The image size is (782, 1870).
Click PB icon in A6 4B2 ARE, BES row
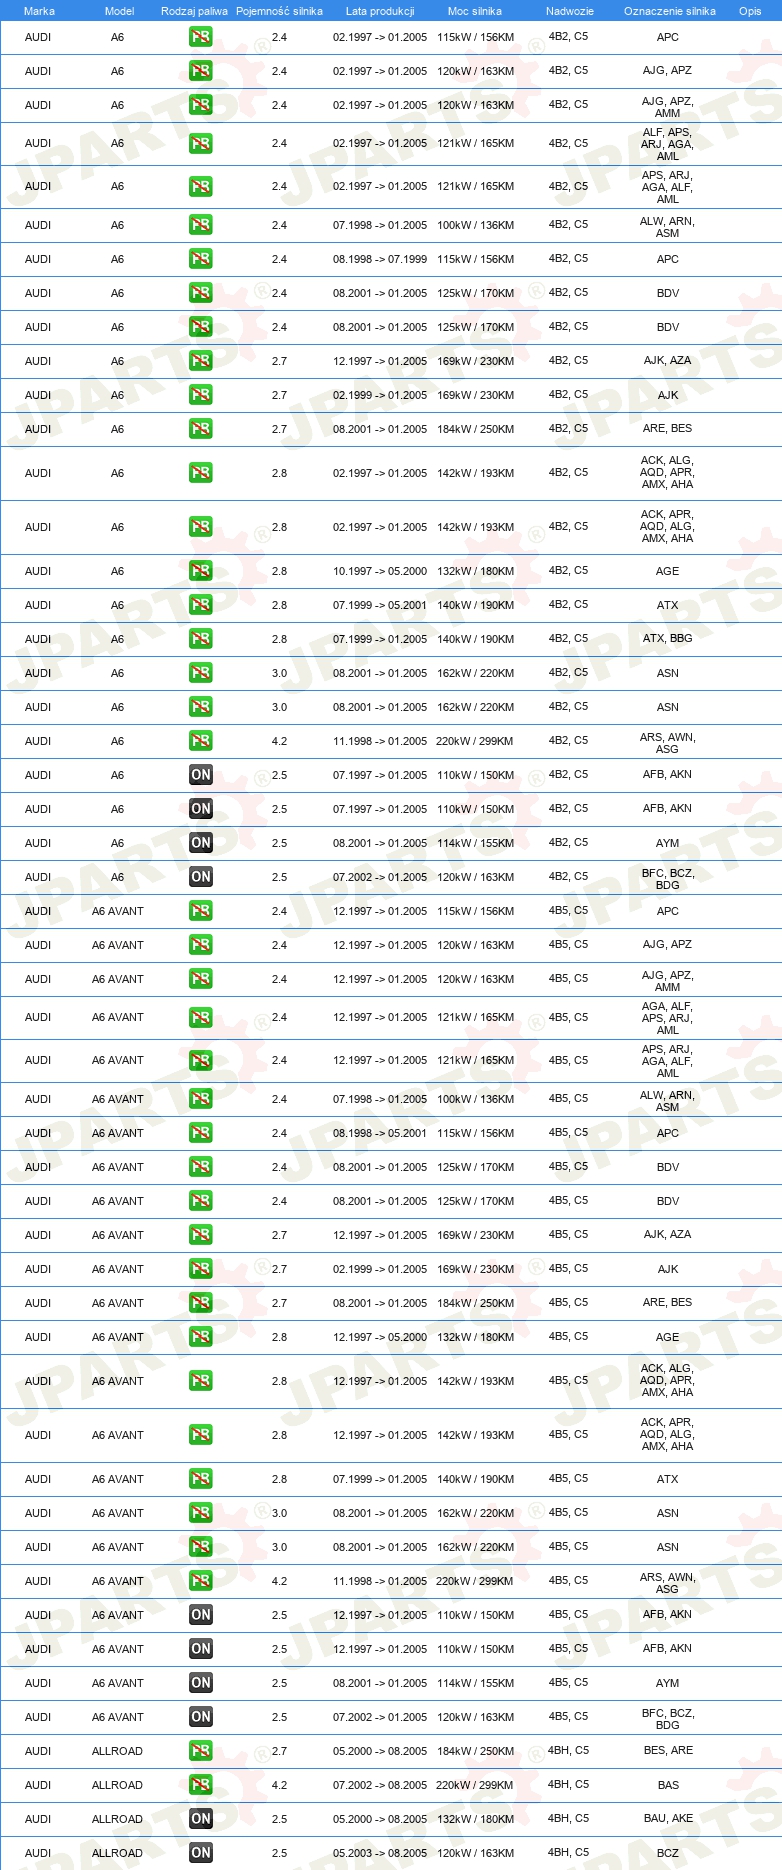click(201, 429)
